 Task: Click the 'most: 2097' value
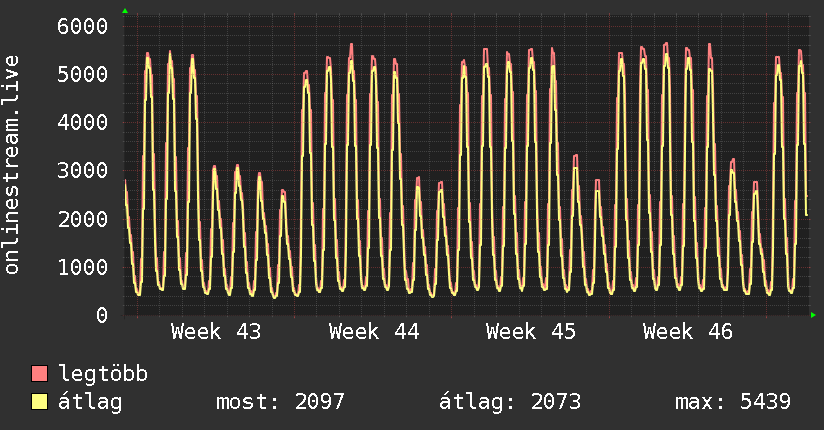[280, 402]
